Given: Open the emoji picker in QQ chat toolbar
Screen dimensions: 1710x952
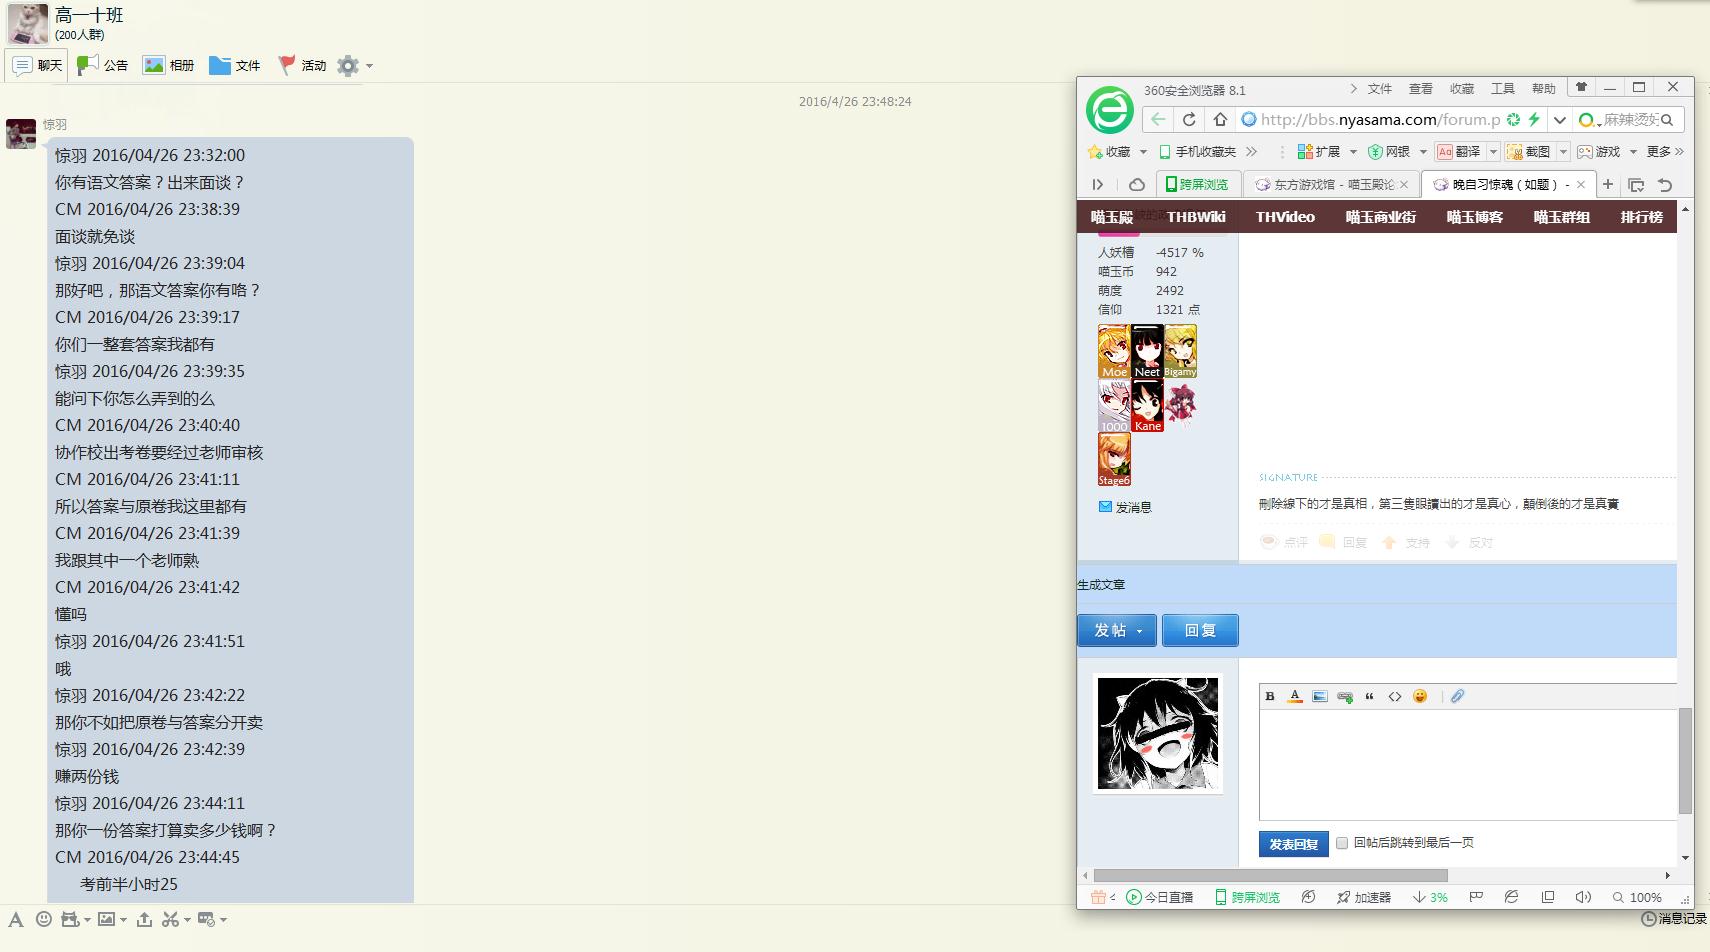Looking at the screenshot, I should pyautogui.click(x=43, y=919).
